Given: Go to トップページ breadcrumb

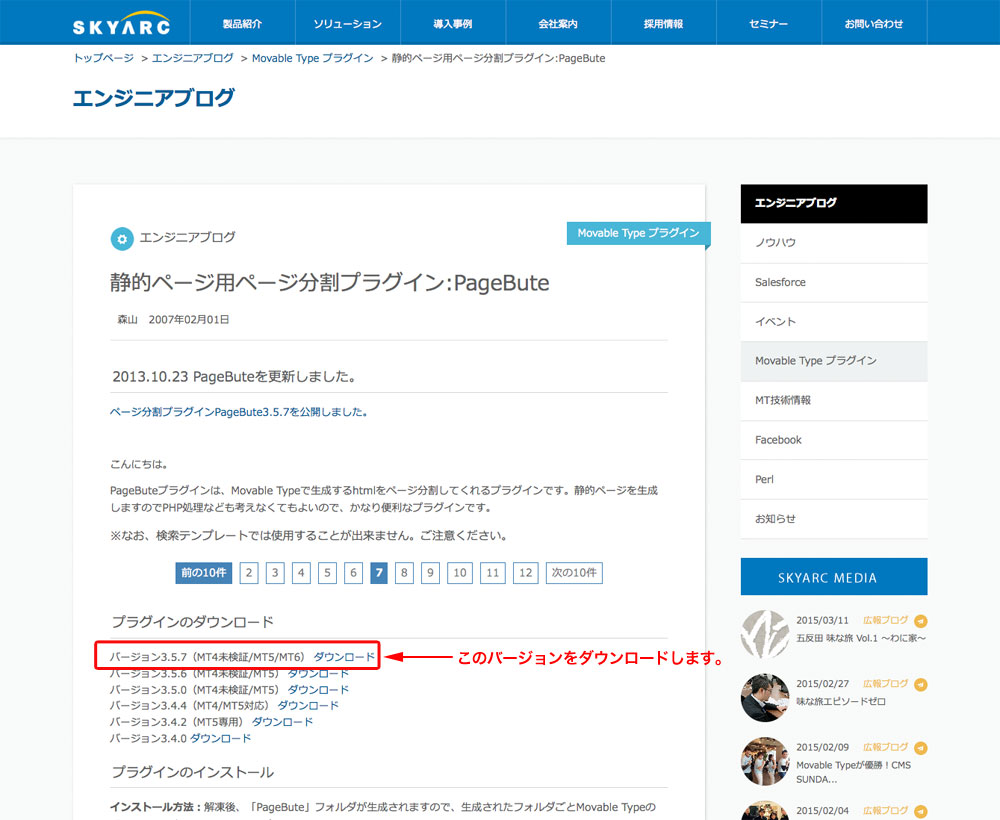Looking at the screenshot, I should click(x=103, y=58).
